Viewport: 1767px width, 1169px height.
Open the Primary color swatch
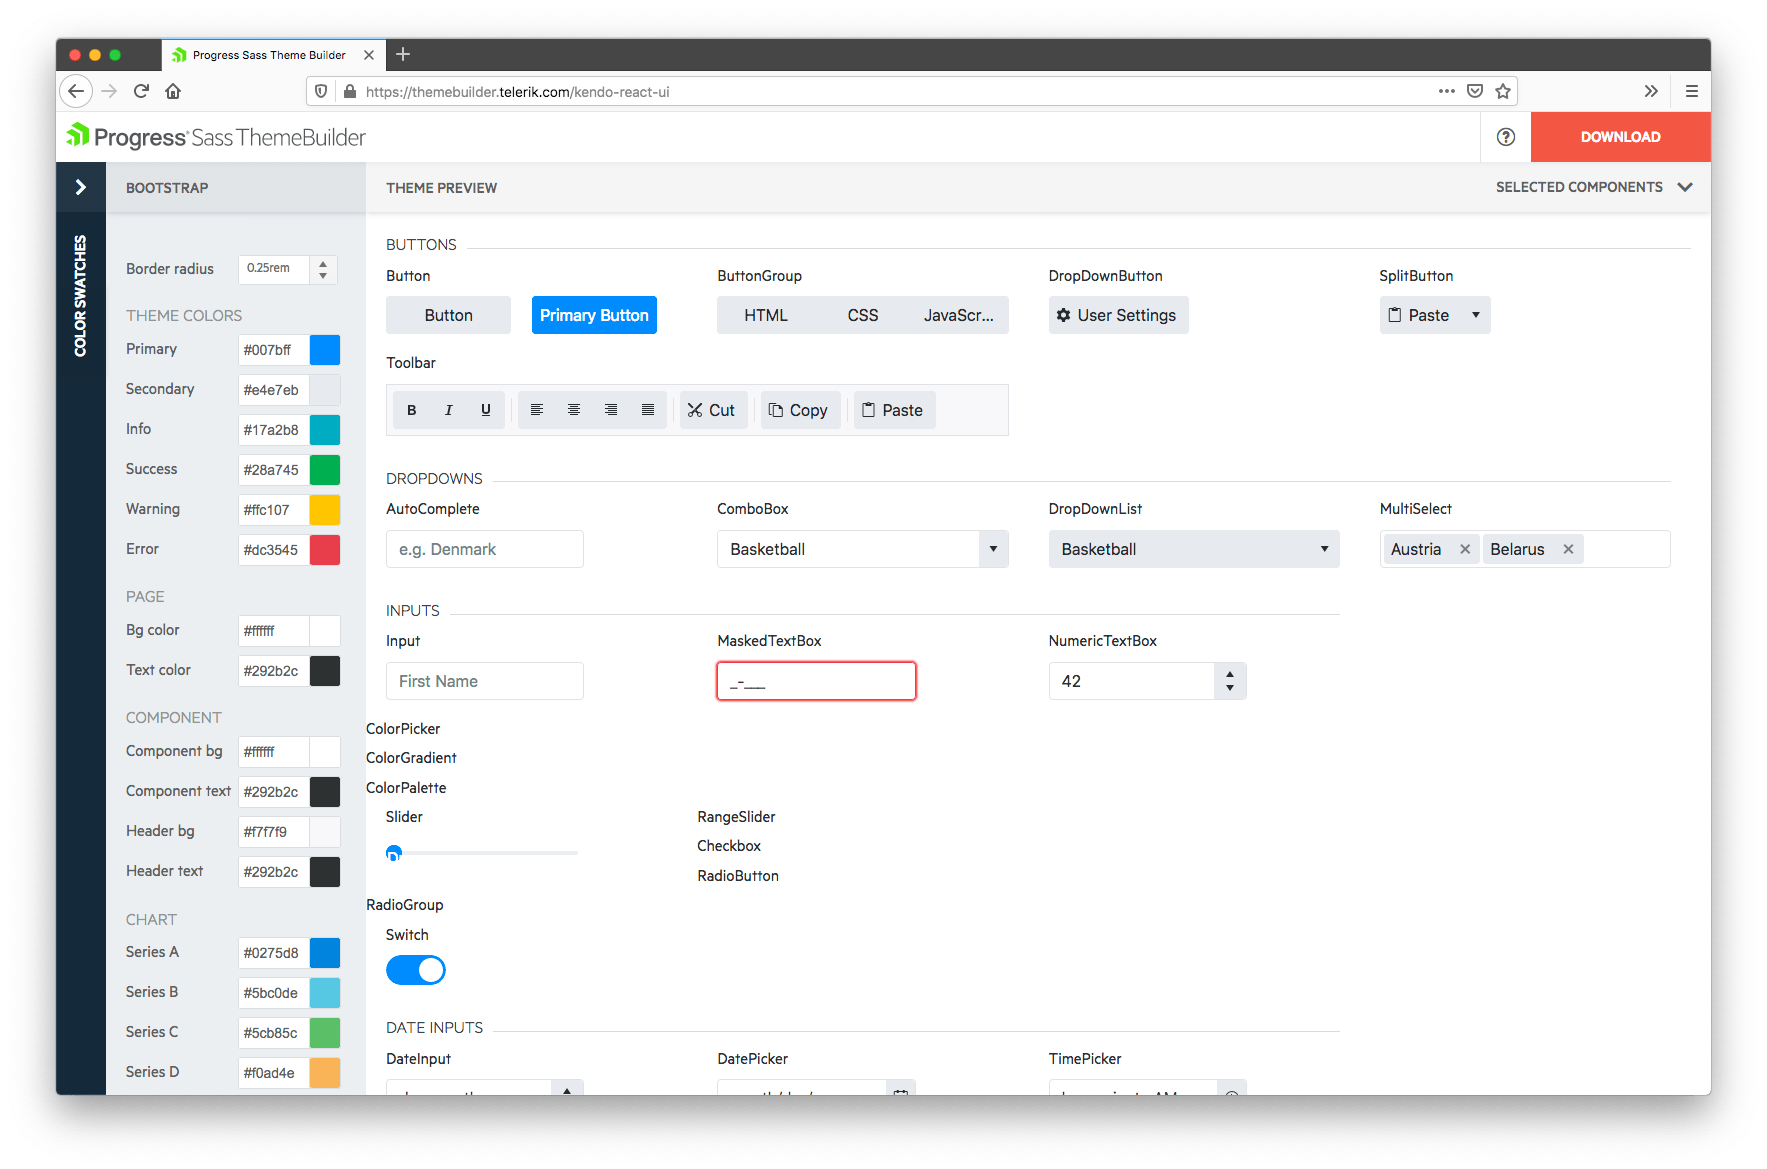[x=325, y=350]
